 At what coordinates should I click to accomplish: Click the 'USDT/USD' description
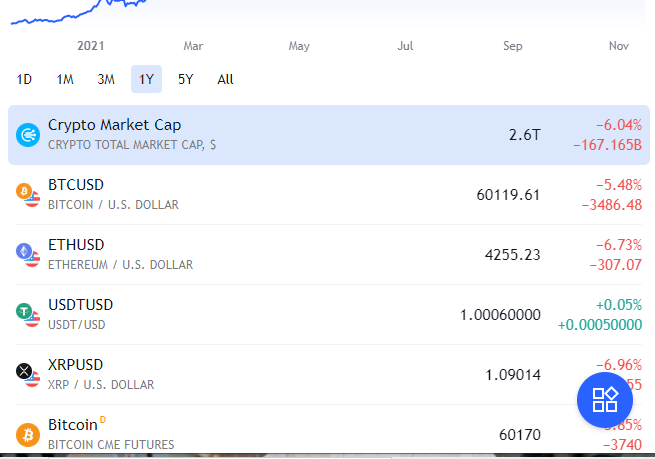click(x=76, y=325)
